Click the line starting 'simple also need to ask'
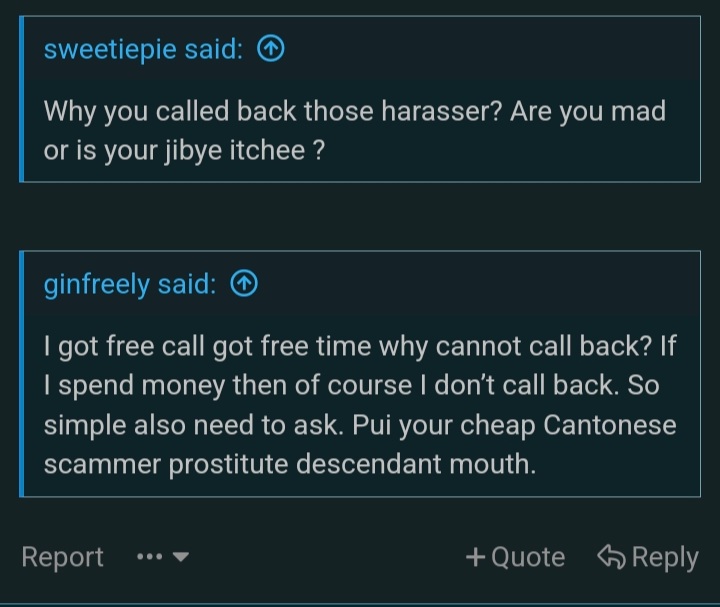This screenshot has width=720, height=607. click(x=359, y=424)
